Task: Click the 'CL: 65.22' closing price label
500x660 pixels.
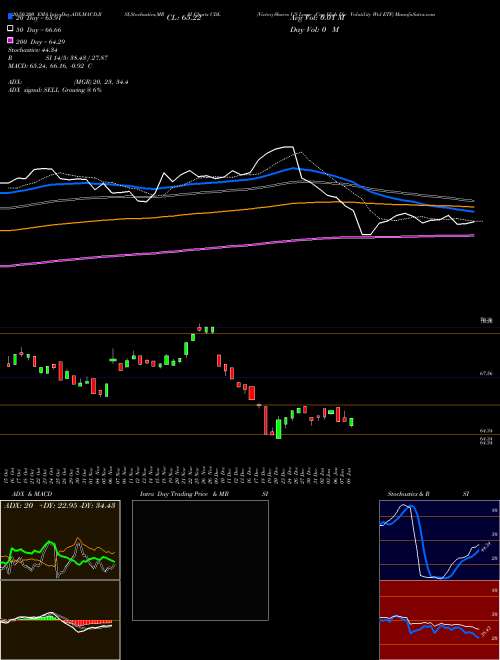Action: 184,18
